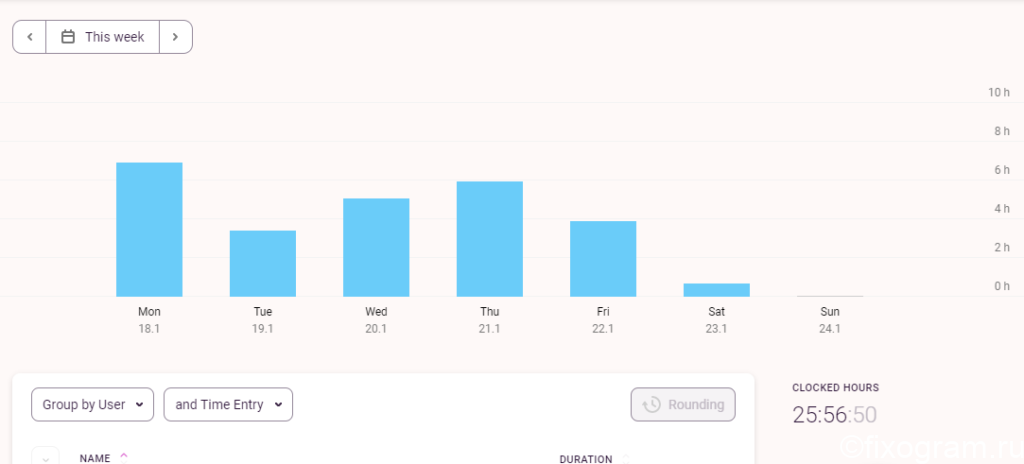
Task: Select the Tuesday 19.1 bar
Action: (x=263, y=263)
